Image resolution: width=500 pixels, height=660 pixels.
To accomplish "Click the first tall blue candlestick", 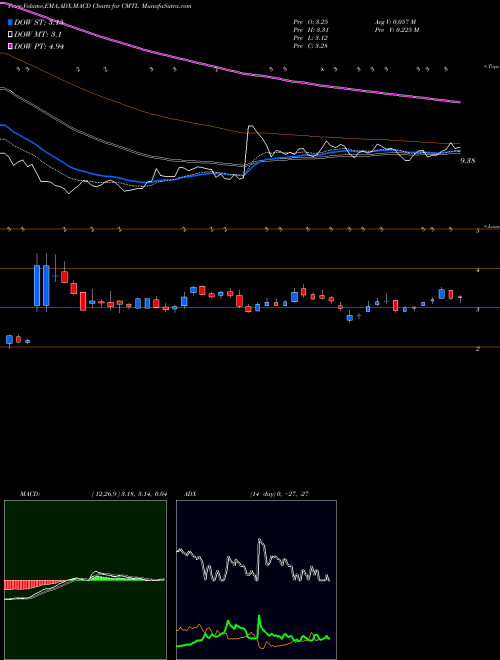I will (x=37, y=284).
